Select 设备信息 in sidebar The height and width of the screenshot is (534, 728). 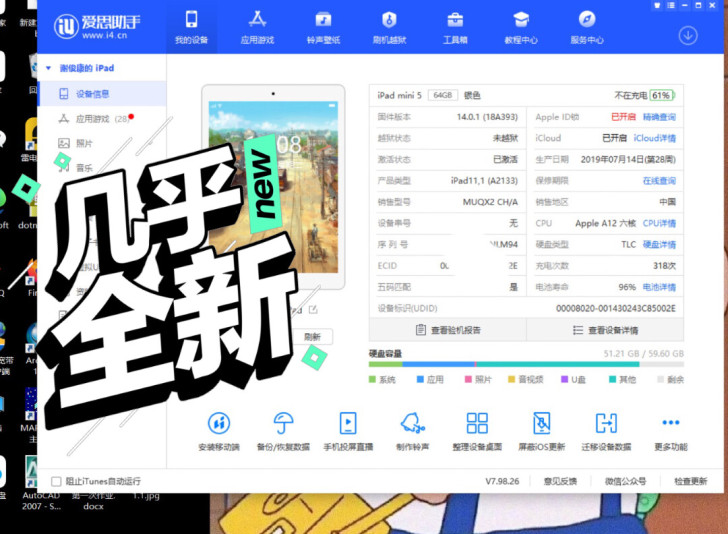pos(102,94)
